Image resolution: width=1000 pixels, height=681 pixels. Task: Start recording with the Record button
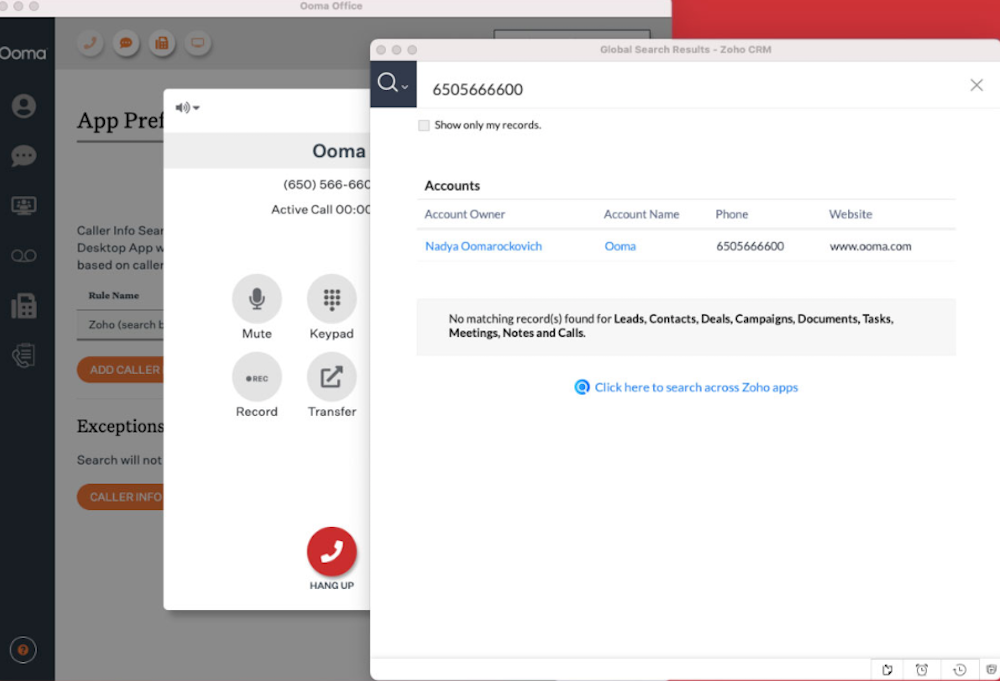[256, 377]
